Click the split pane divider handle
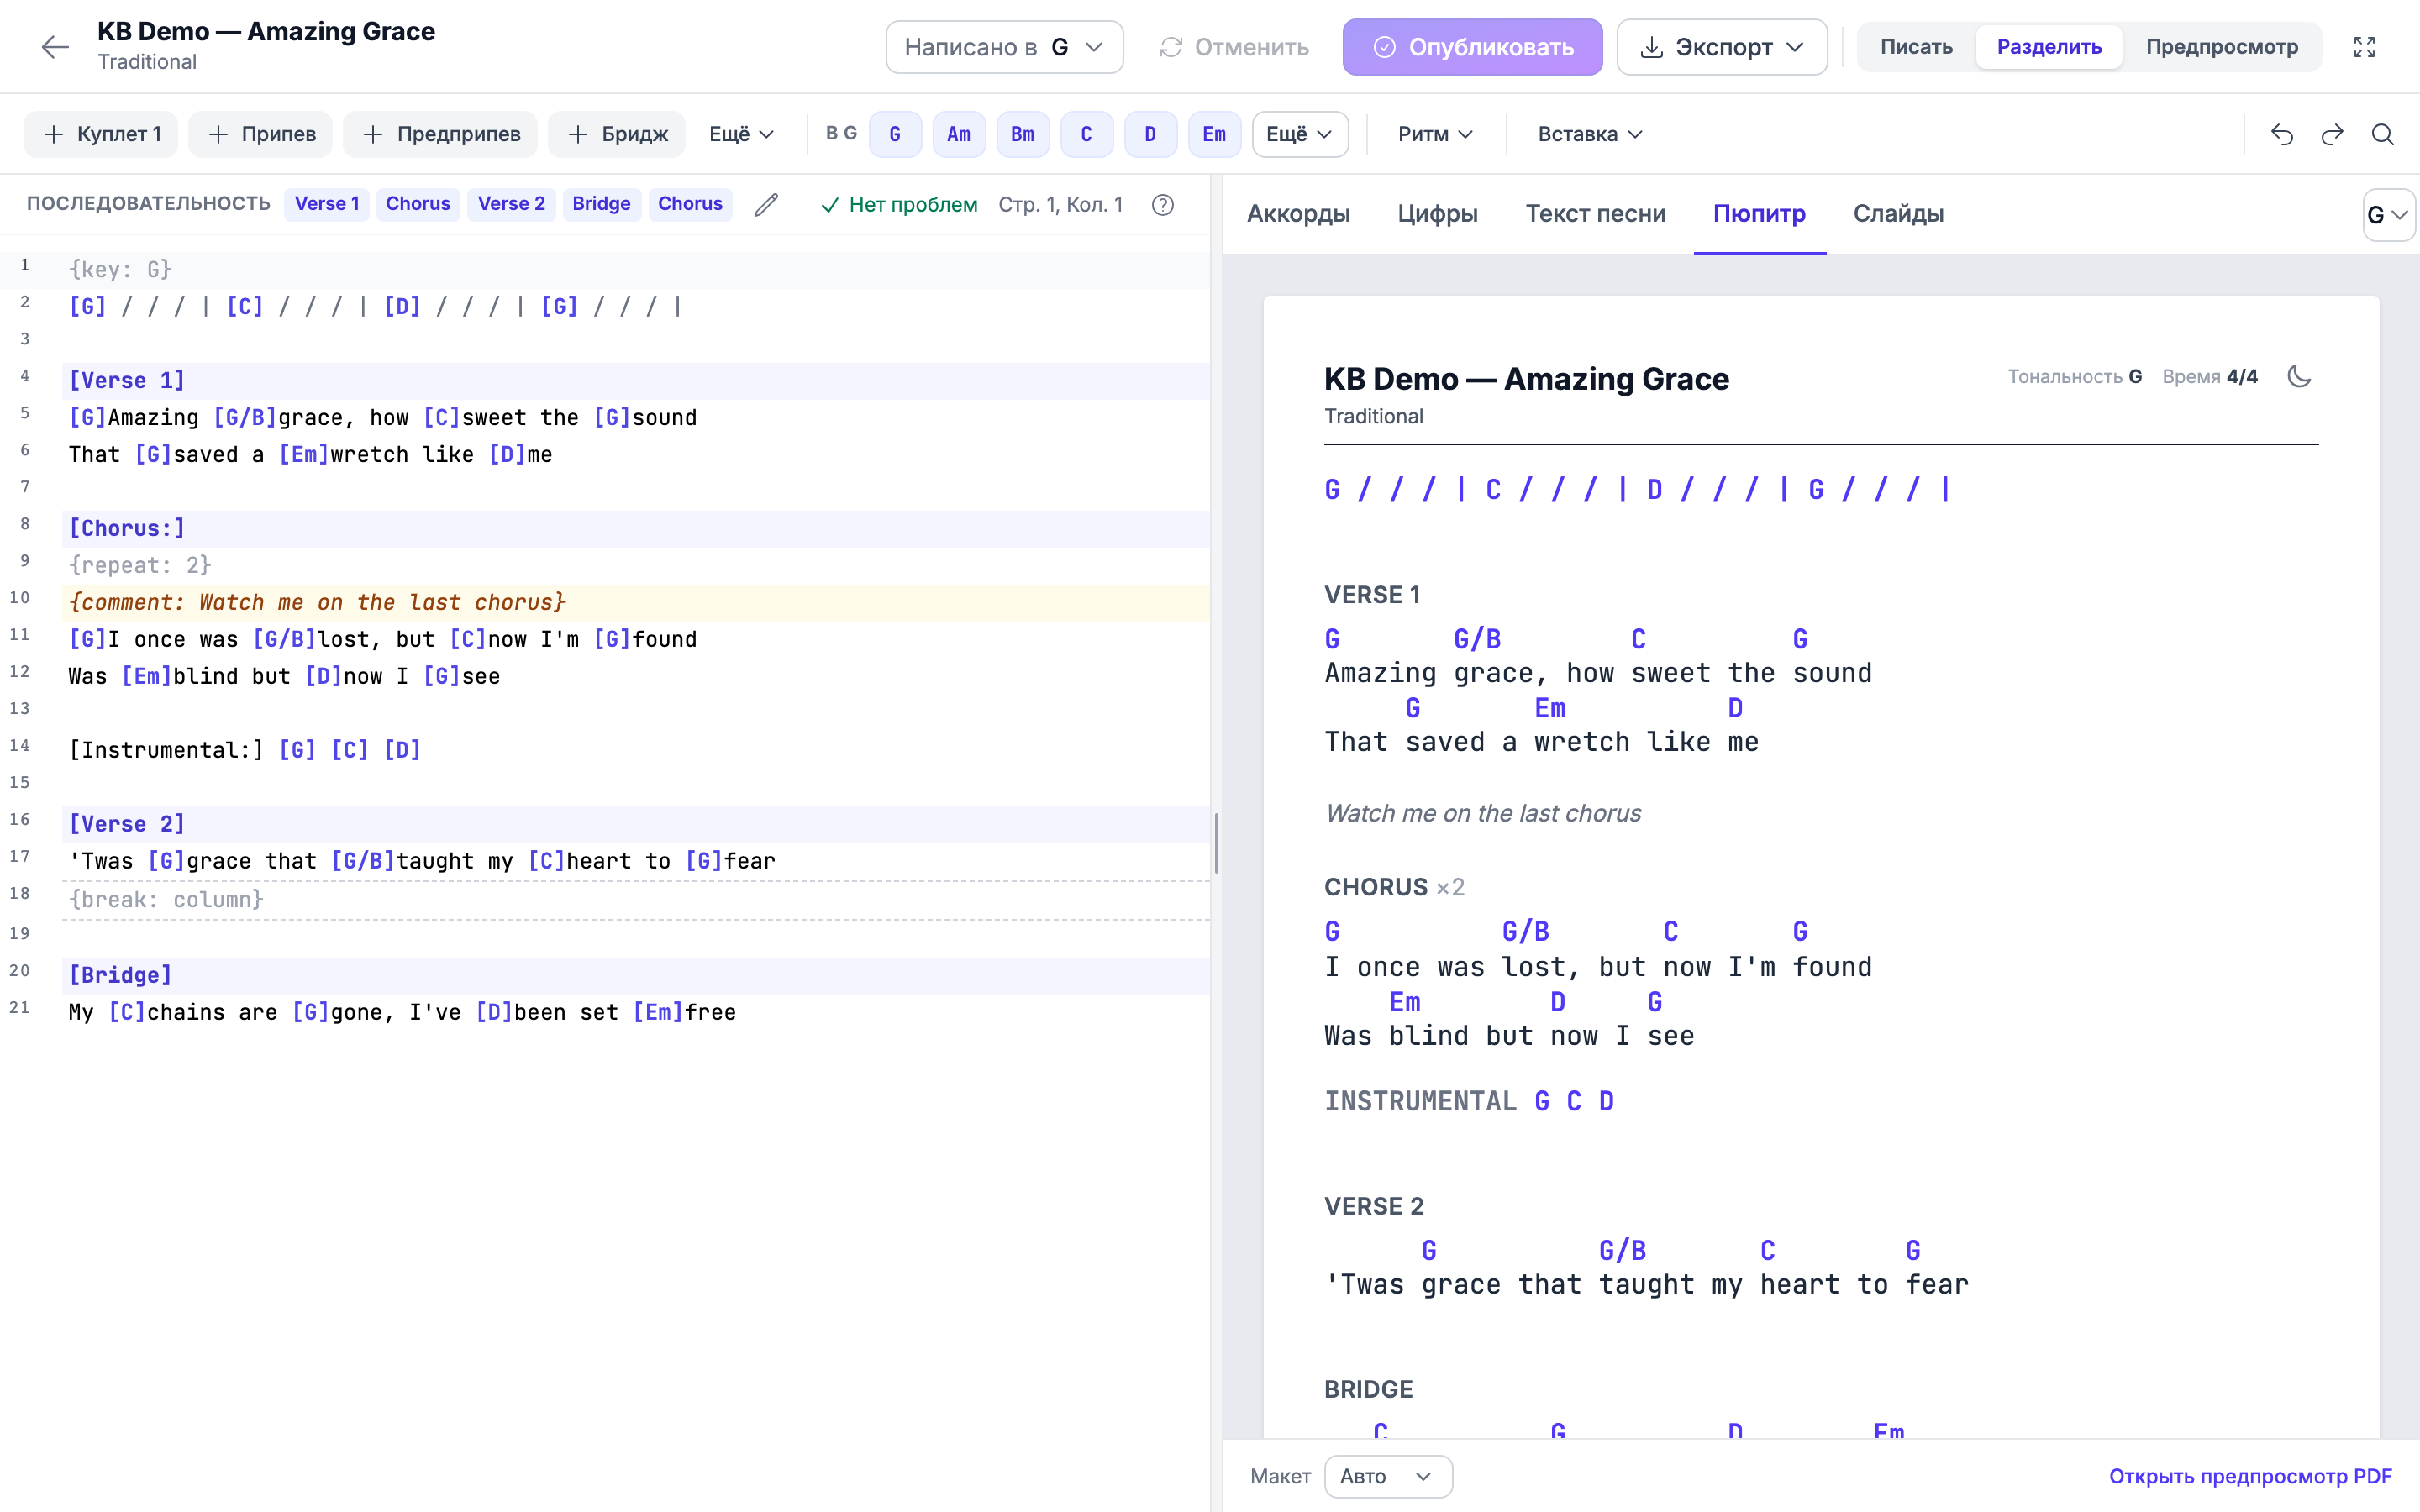The width and height of the screenshot is (2420, 1512). pos(1216,843)
